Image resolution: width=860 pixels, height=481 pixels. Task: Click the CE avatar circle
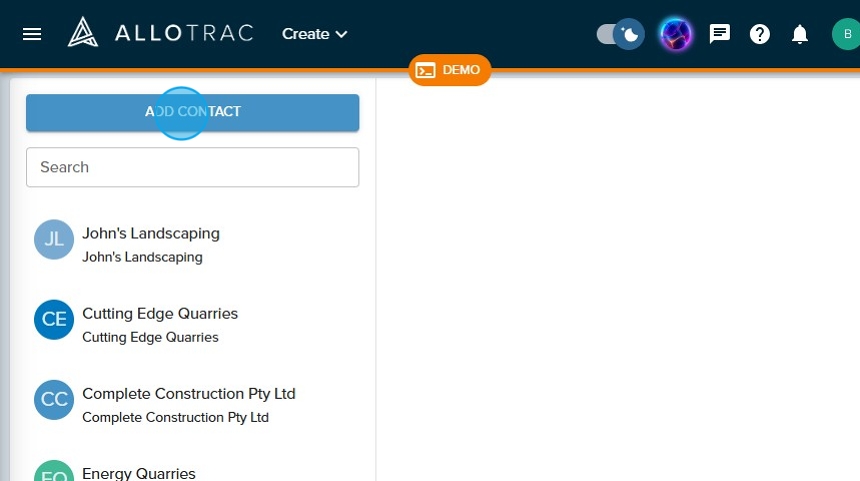[54, 320]
